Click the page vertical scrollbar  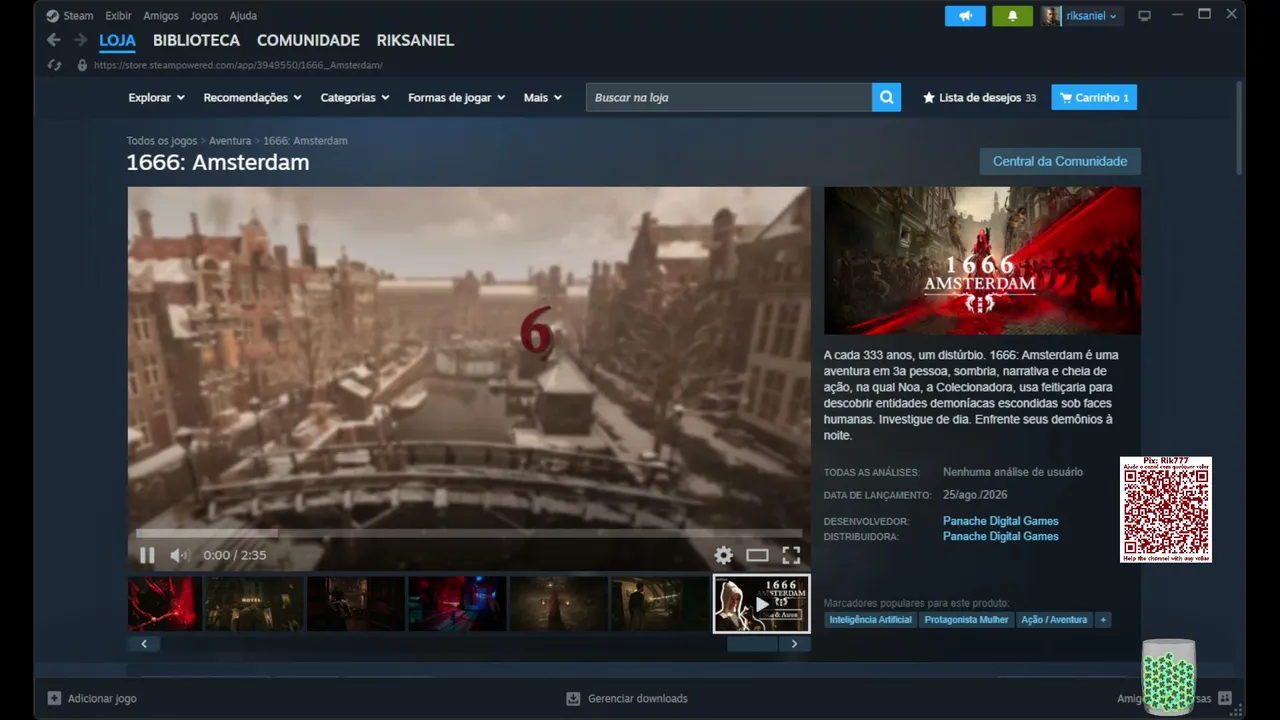pos(1239,127)
